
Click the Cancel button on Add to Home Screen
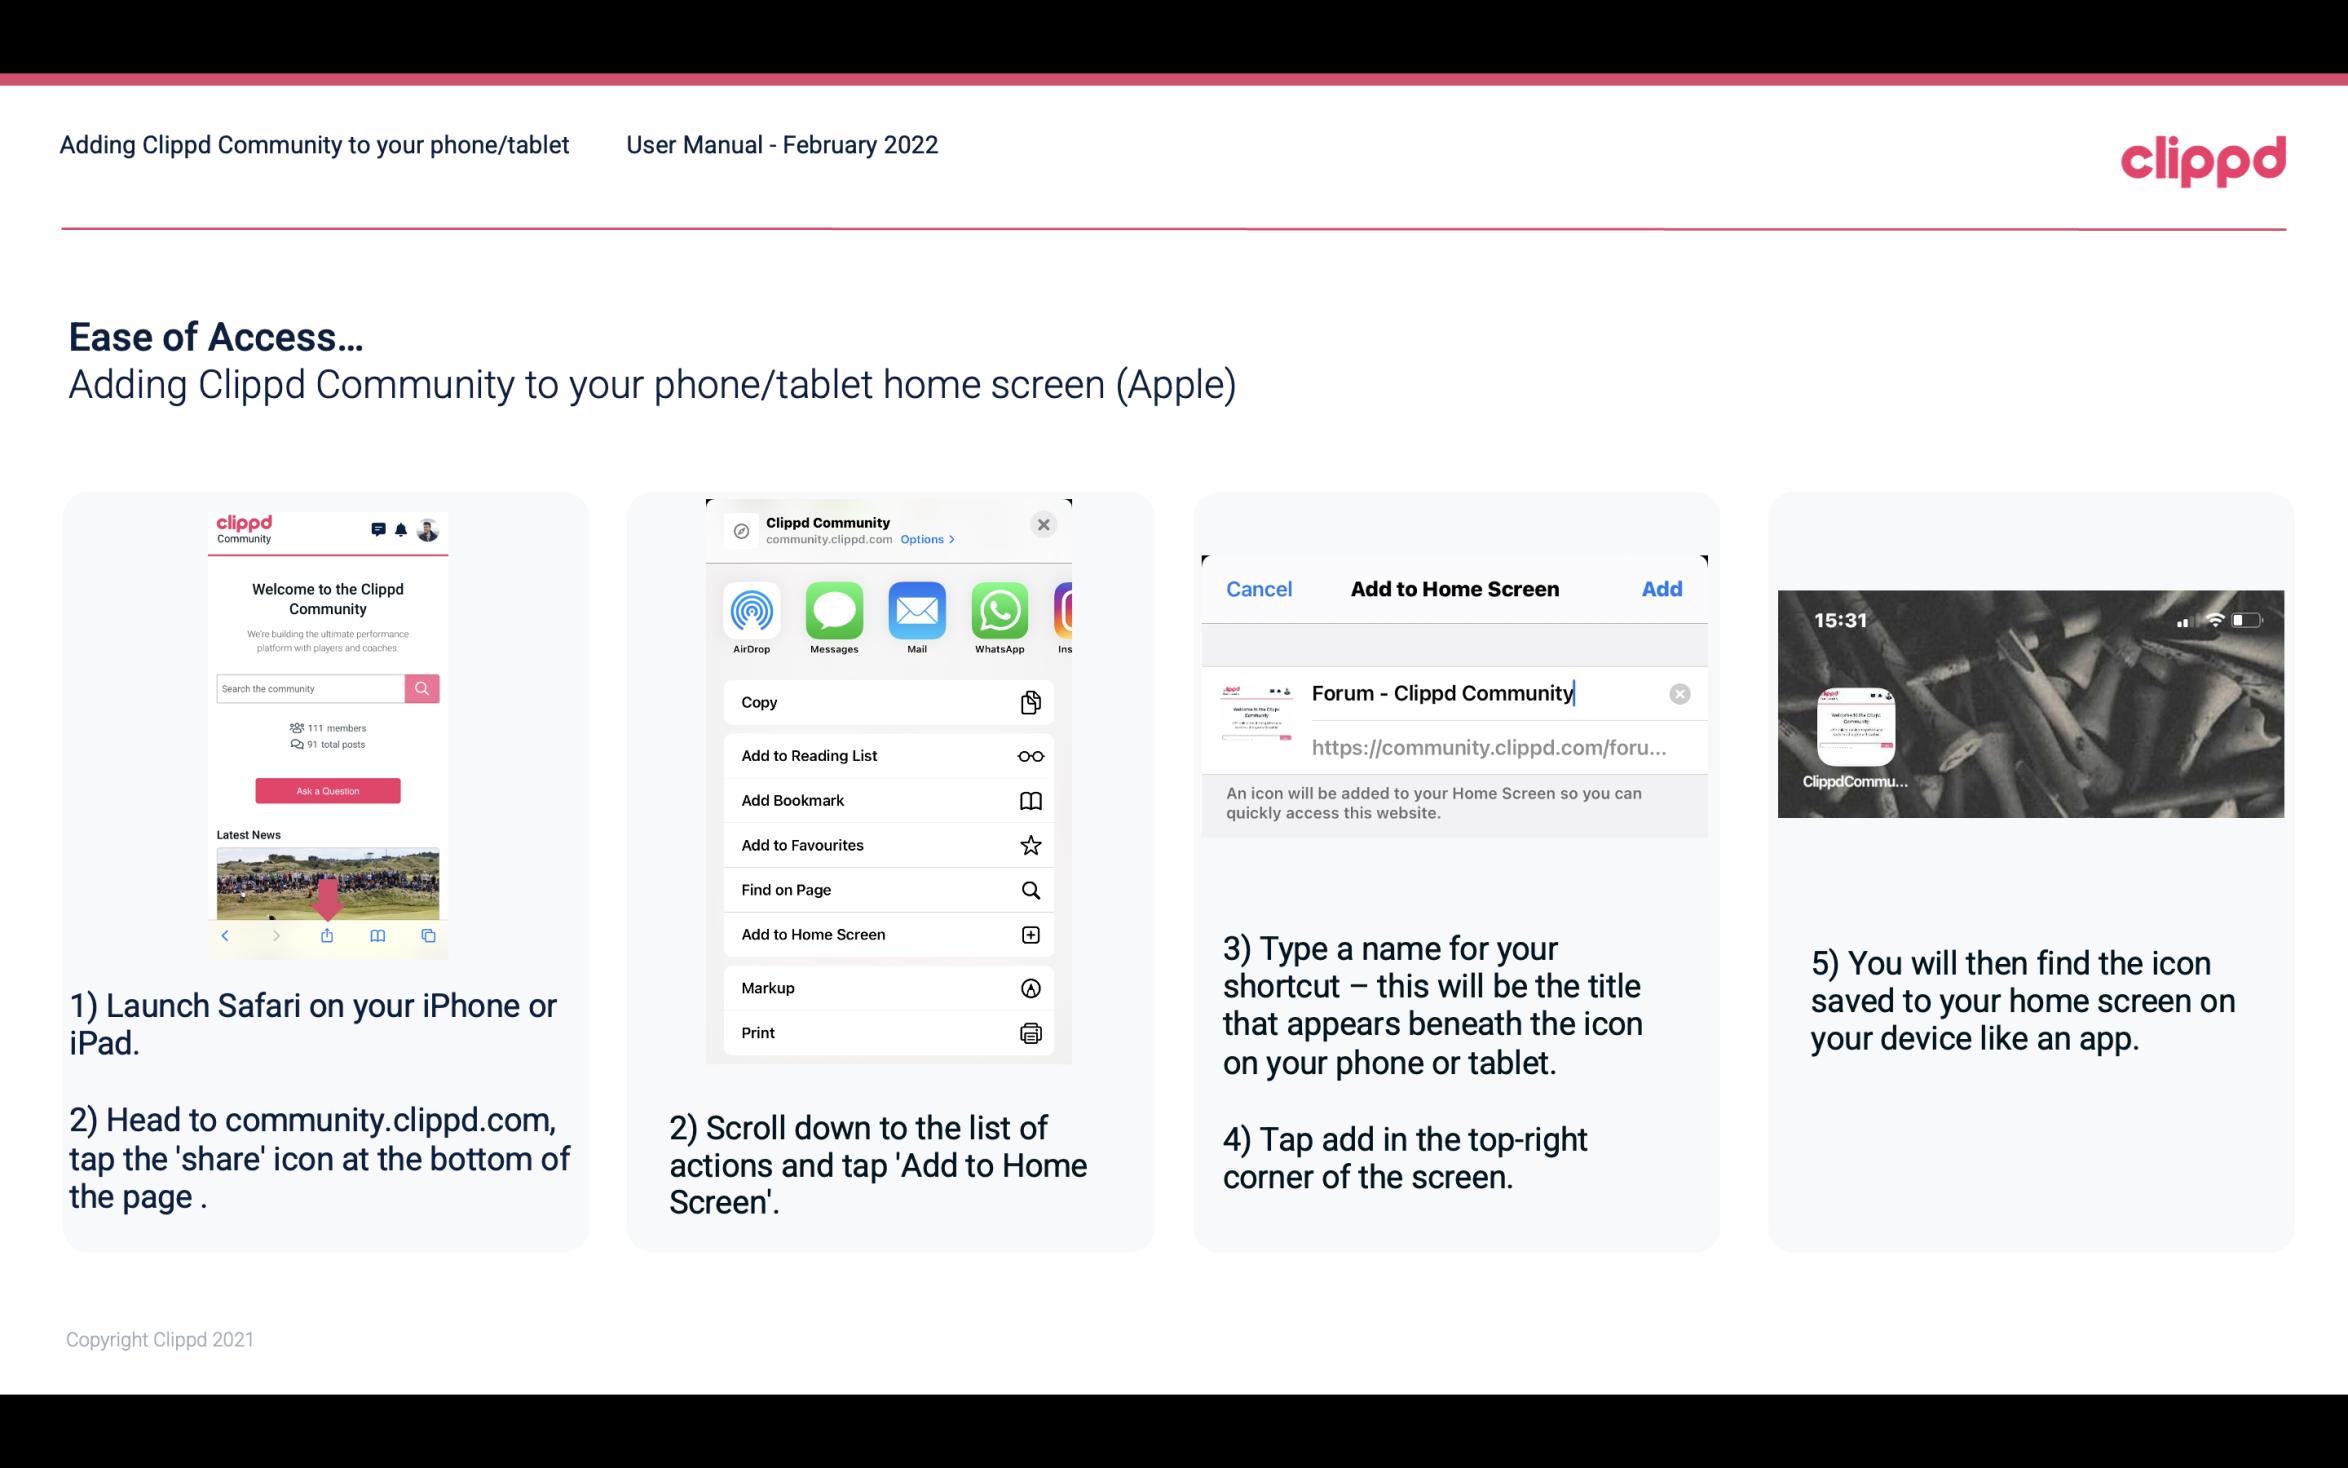coord(1259,589)
